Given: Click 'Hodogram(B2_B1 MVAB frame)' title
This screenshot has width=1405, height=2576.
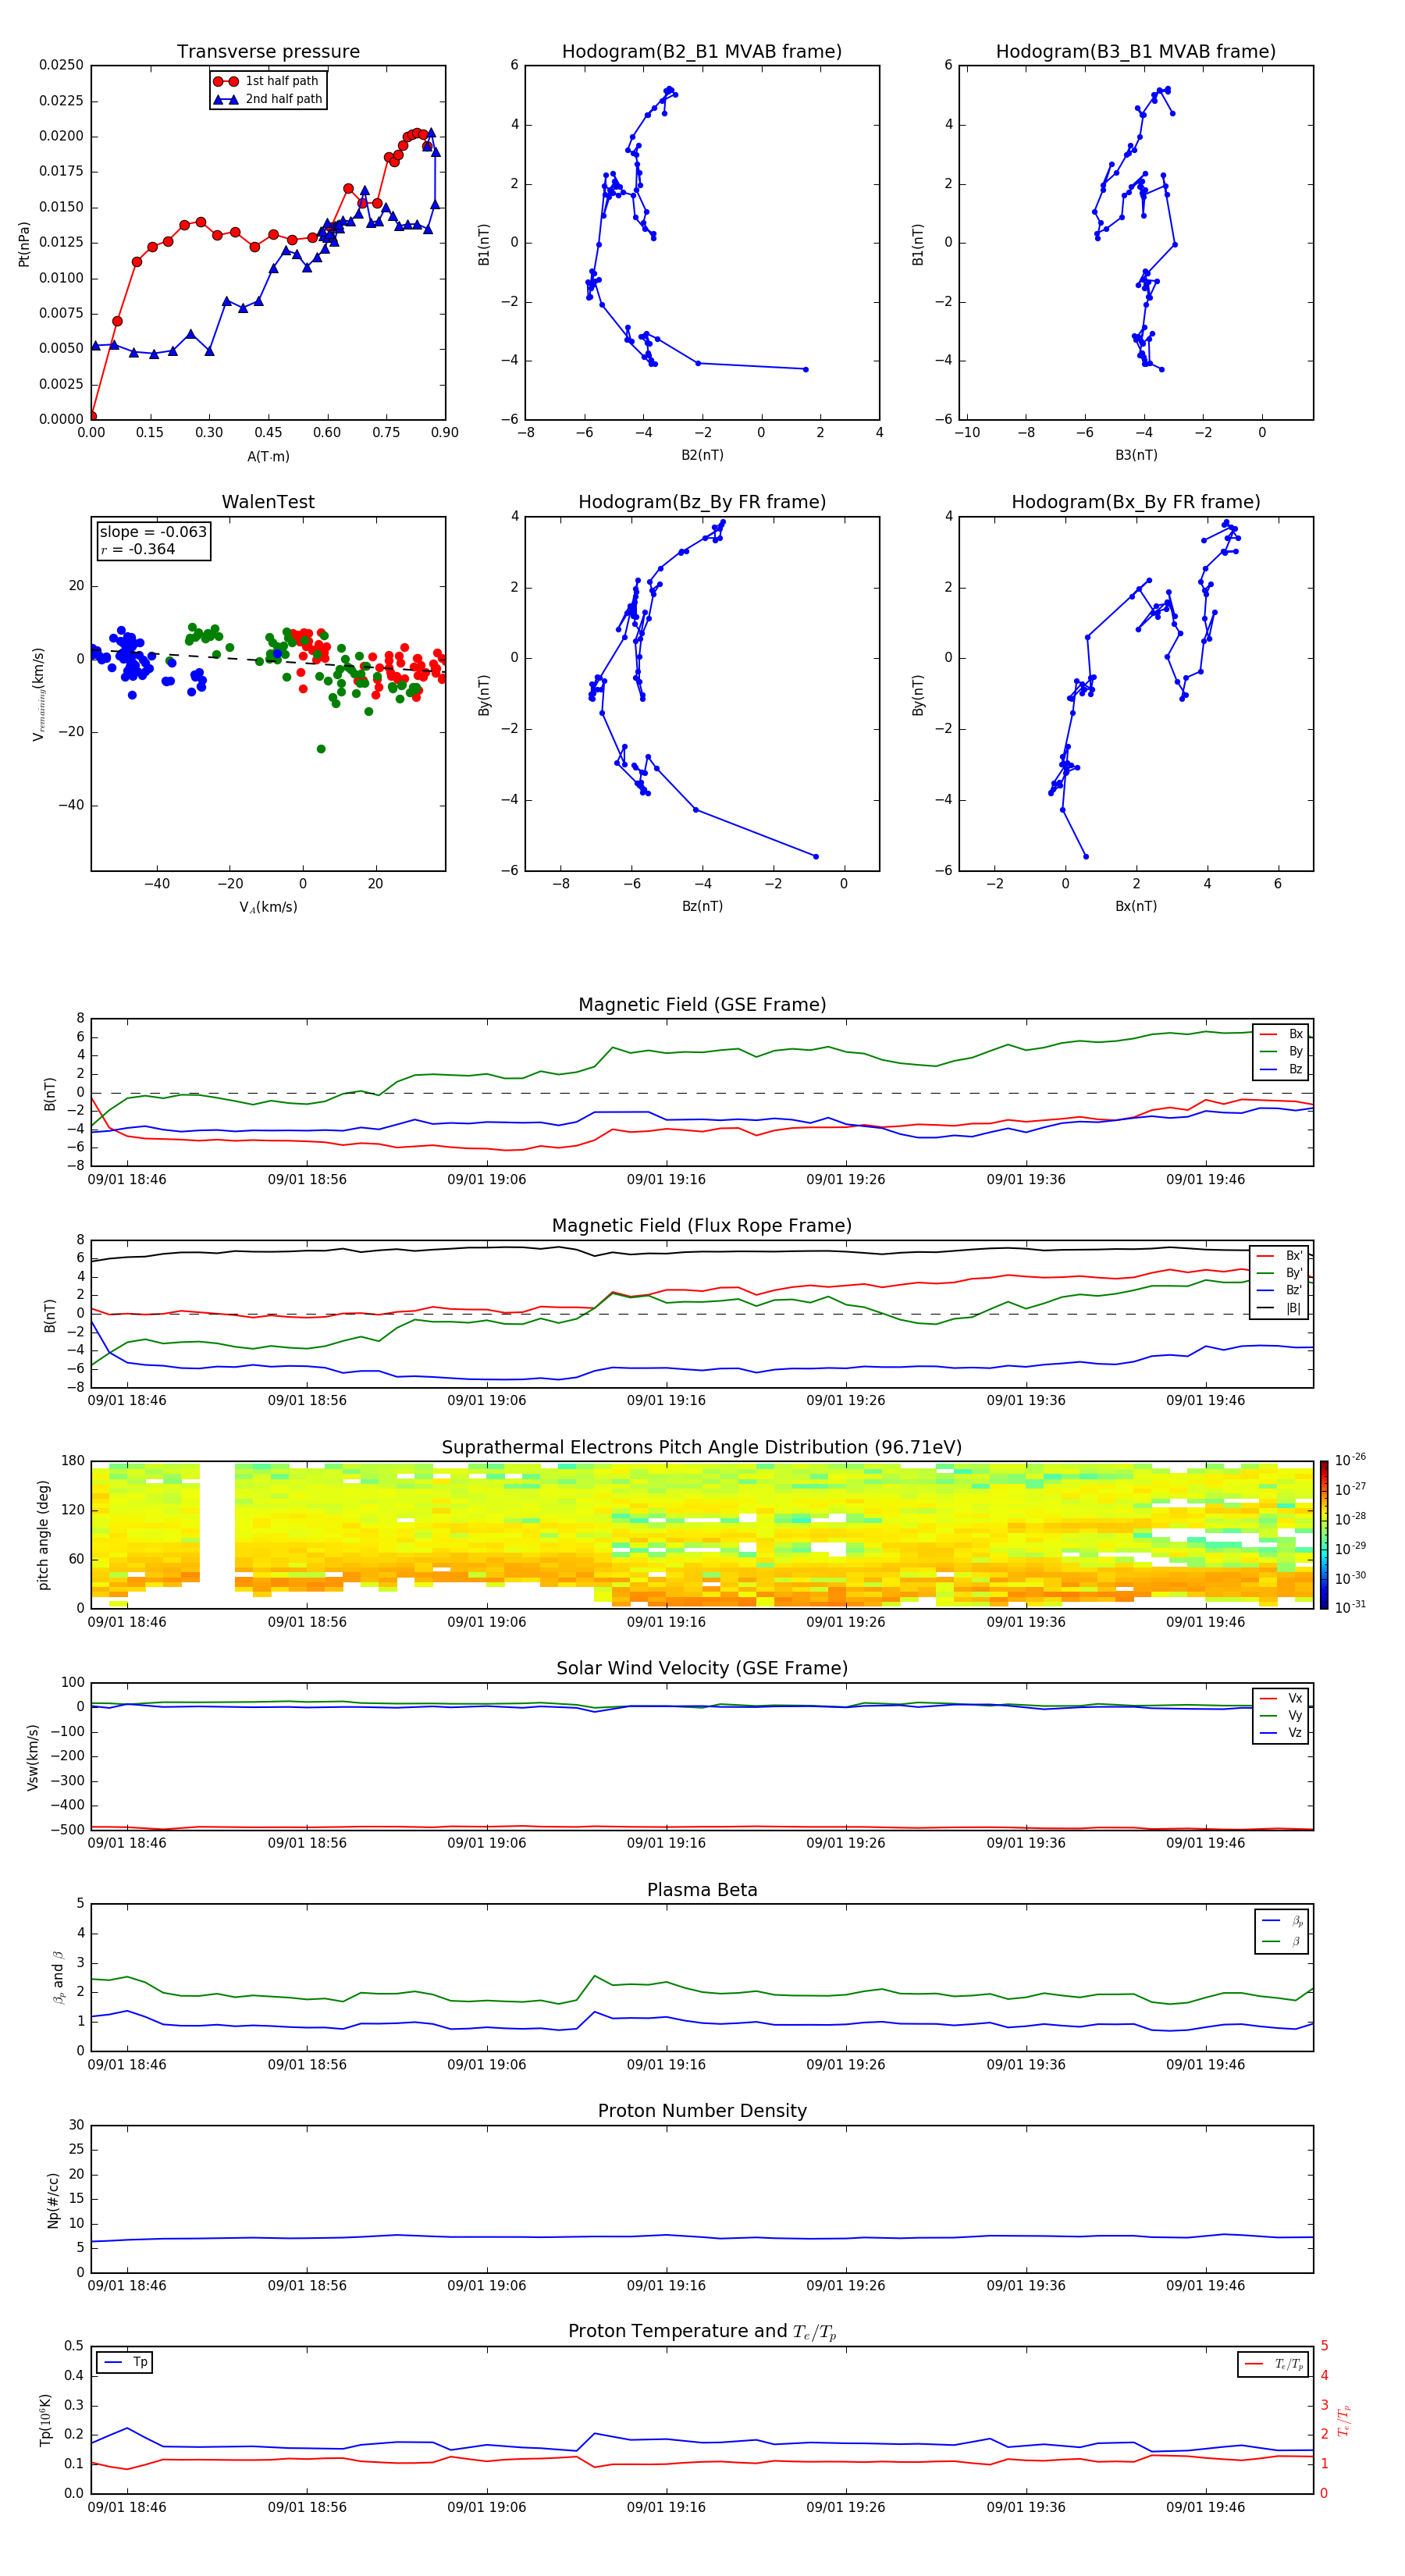Looking at the screenshot, I should [702, 51].
